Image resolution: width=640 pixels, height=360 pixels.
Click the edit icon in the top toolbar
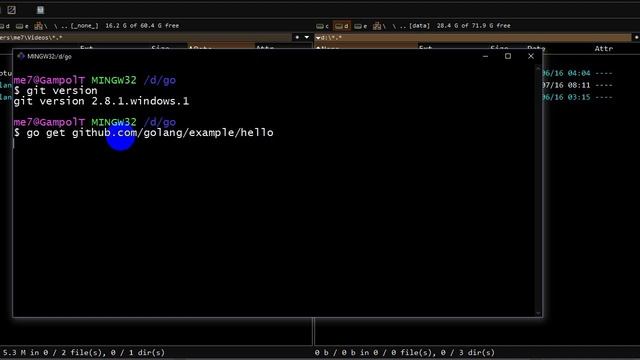11,10
